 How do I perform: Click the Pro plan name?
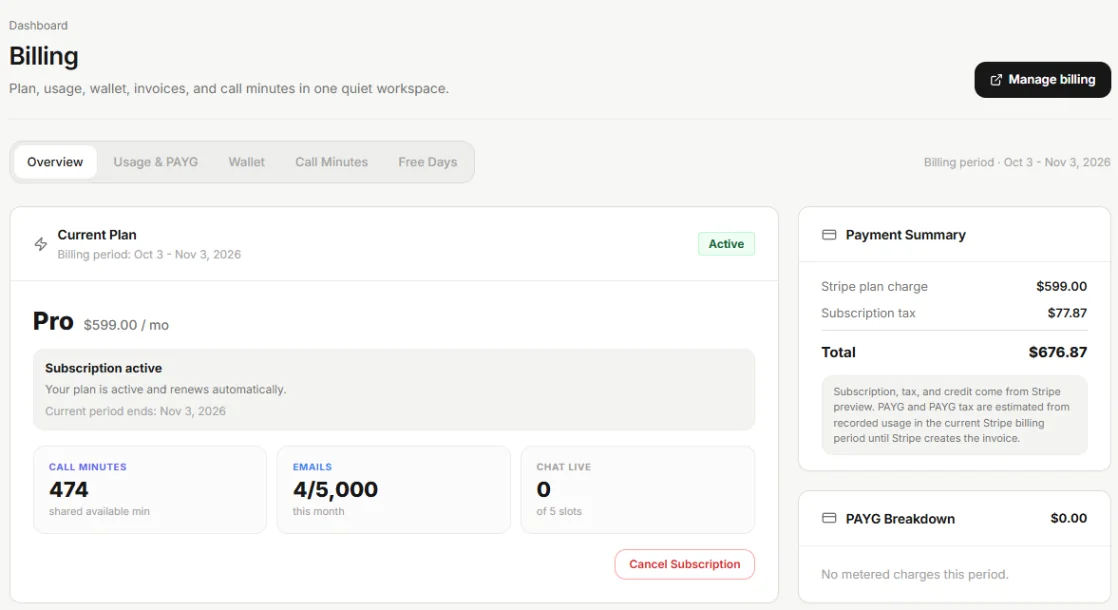coord(53,321)
